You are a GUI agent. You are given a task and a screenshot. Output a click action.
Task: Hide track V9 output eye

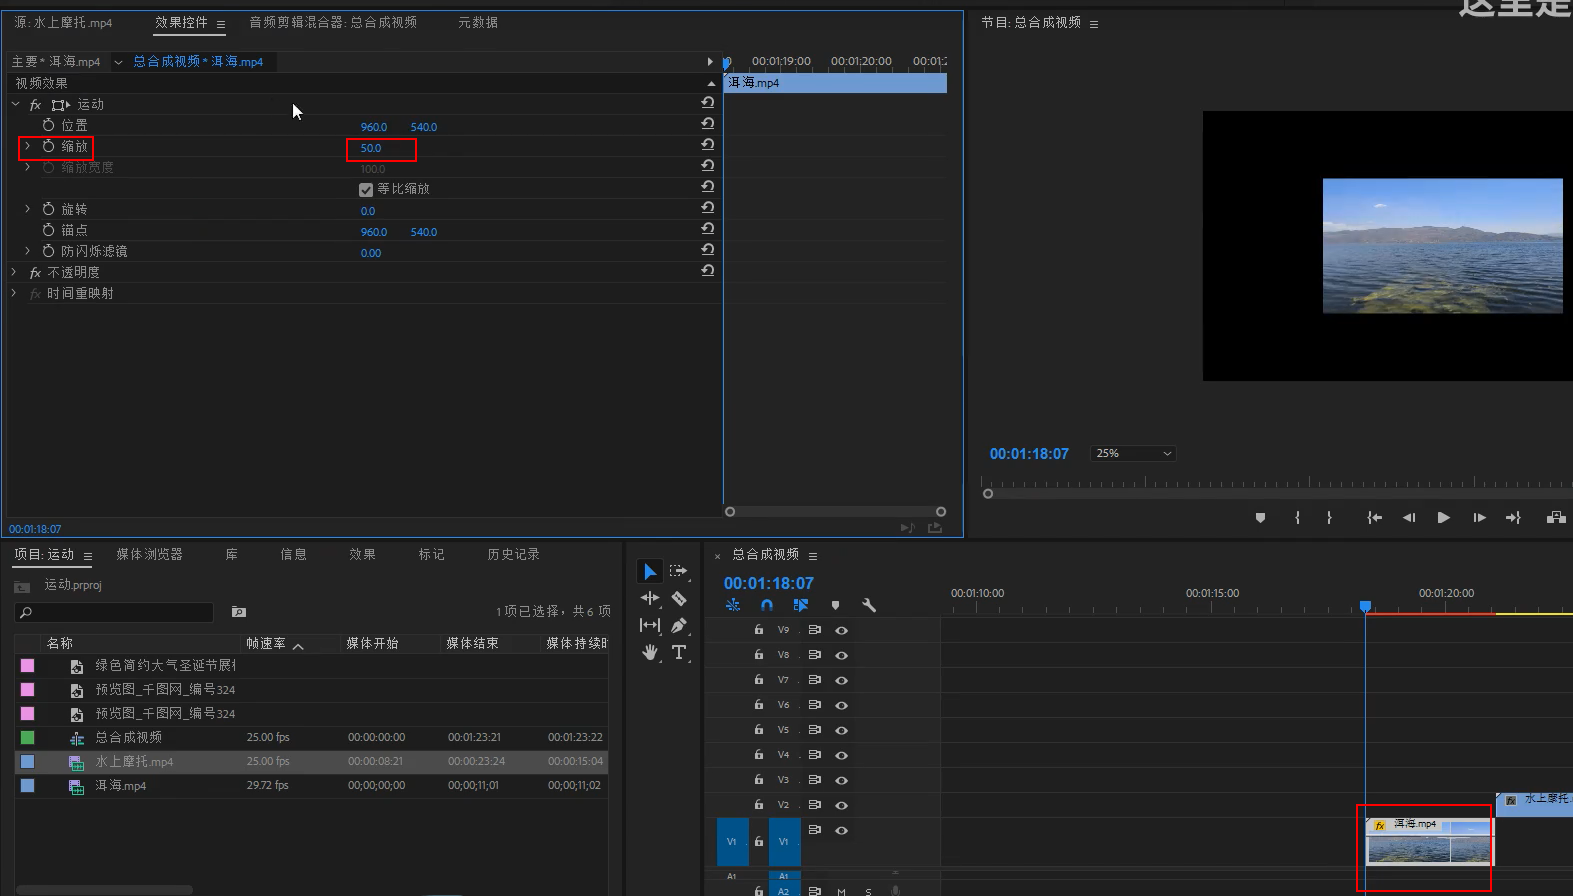[841, 630]
